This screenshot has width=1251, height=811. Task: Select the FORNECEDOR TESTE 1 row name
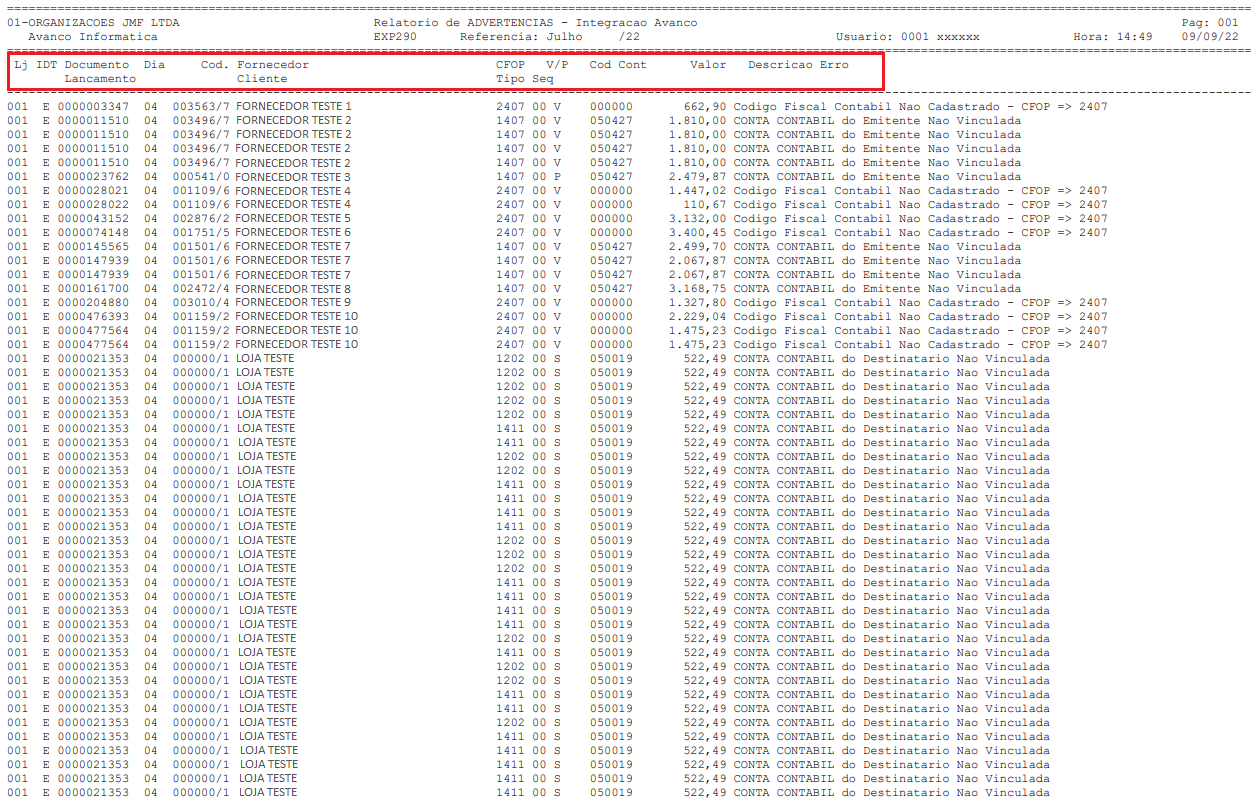point(294,106)
